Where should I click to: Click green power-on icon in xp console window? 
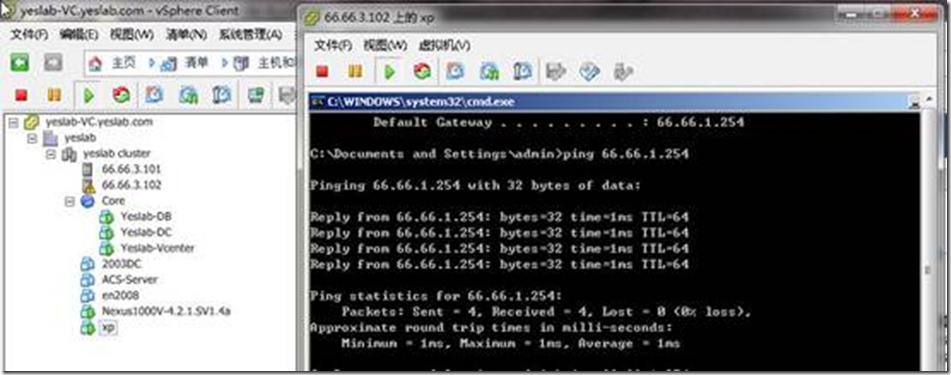pos(389,72)
